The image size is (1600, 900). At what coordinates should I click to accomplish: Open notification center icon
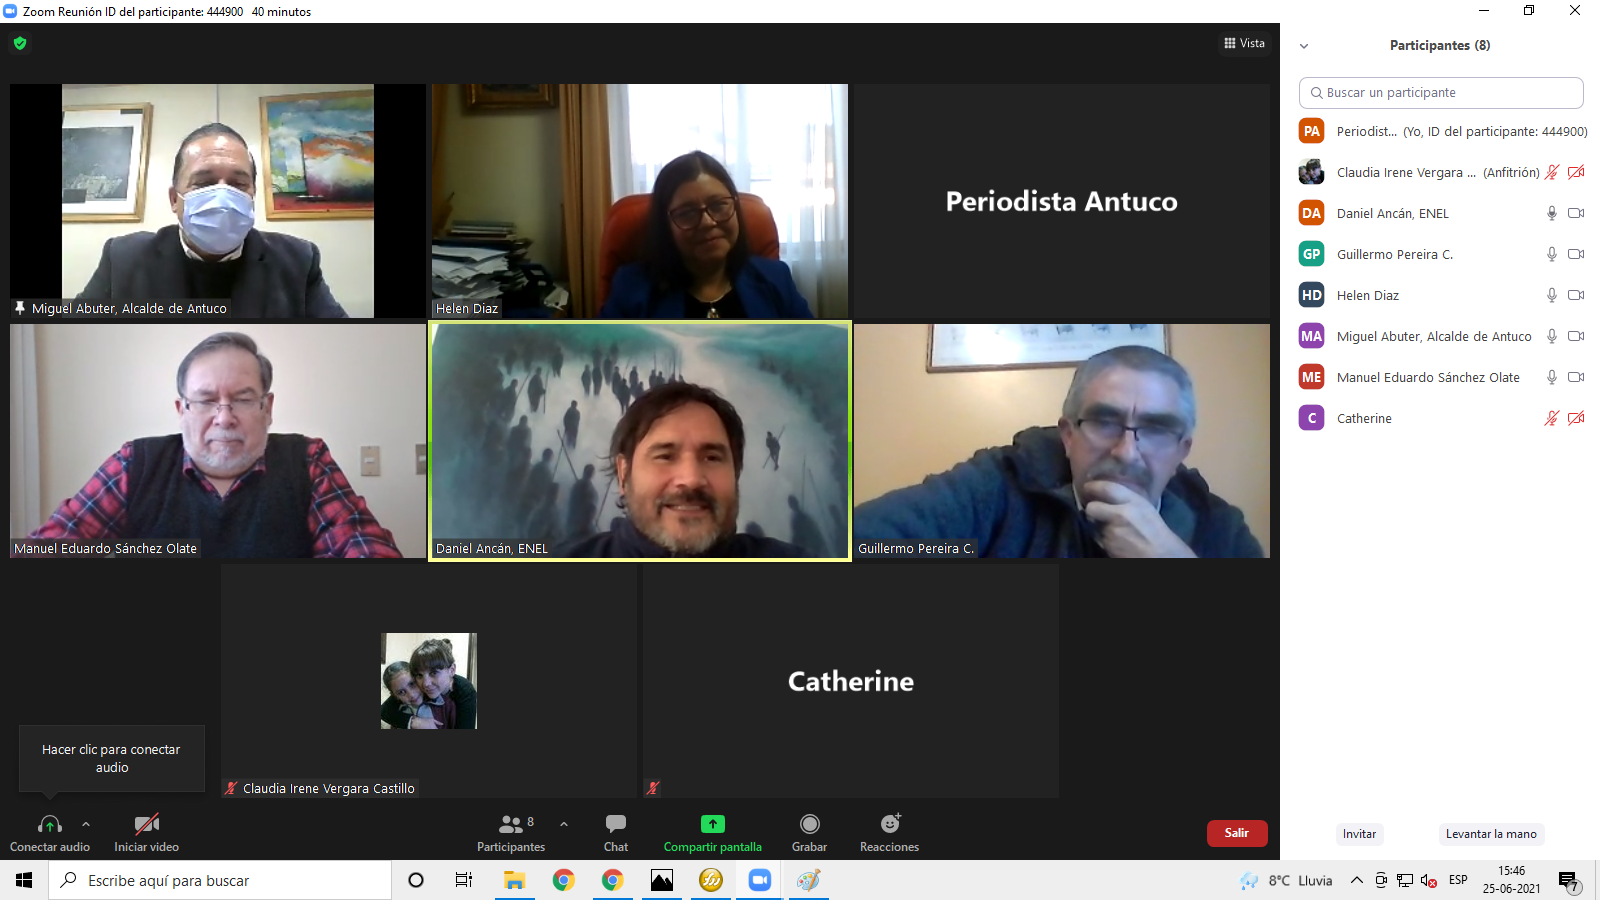1569,881
